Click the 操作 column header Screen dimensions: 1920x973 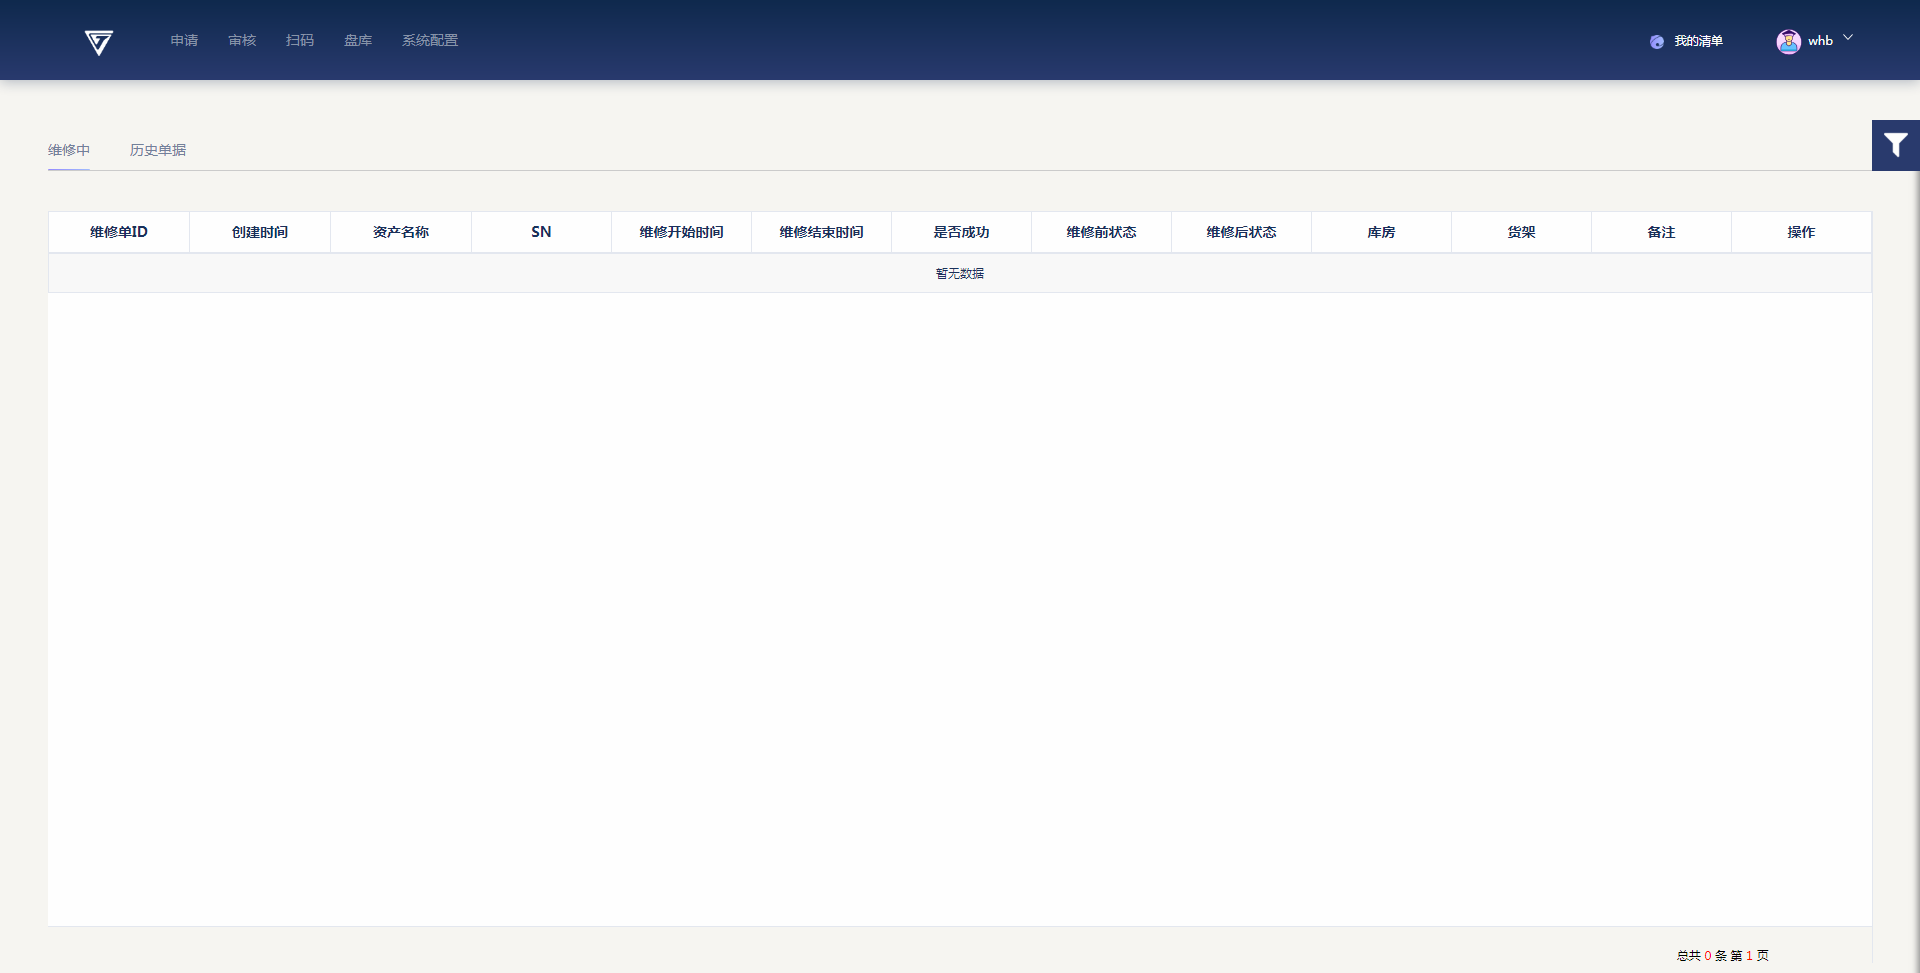(x=1801, y=232)
